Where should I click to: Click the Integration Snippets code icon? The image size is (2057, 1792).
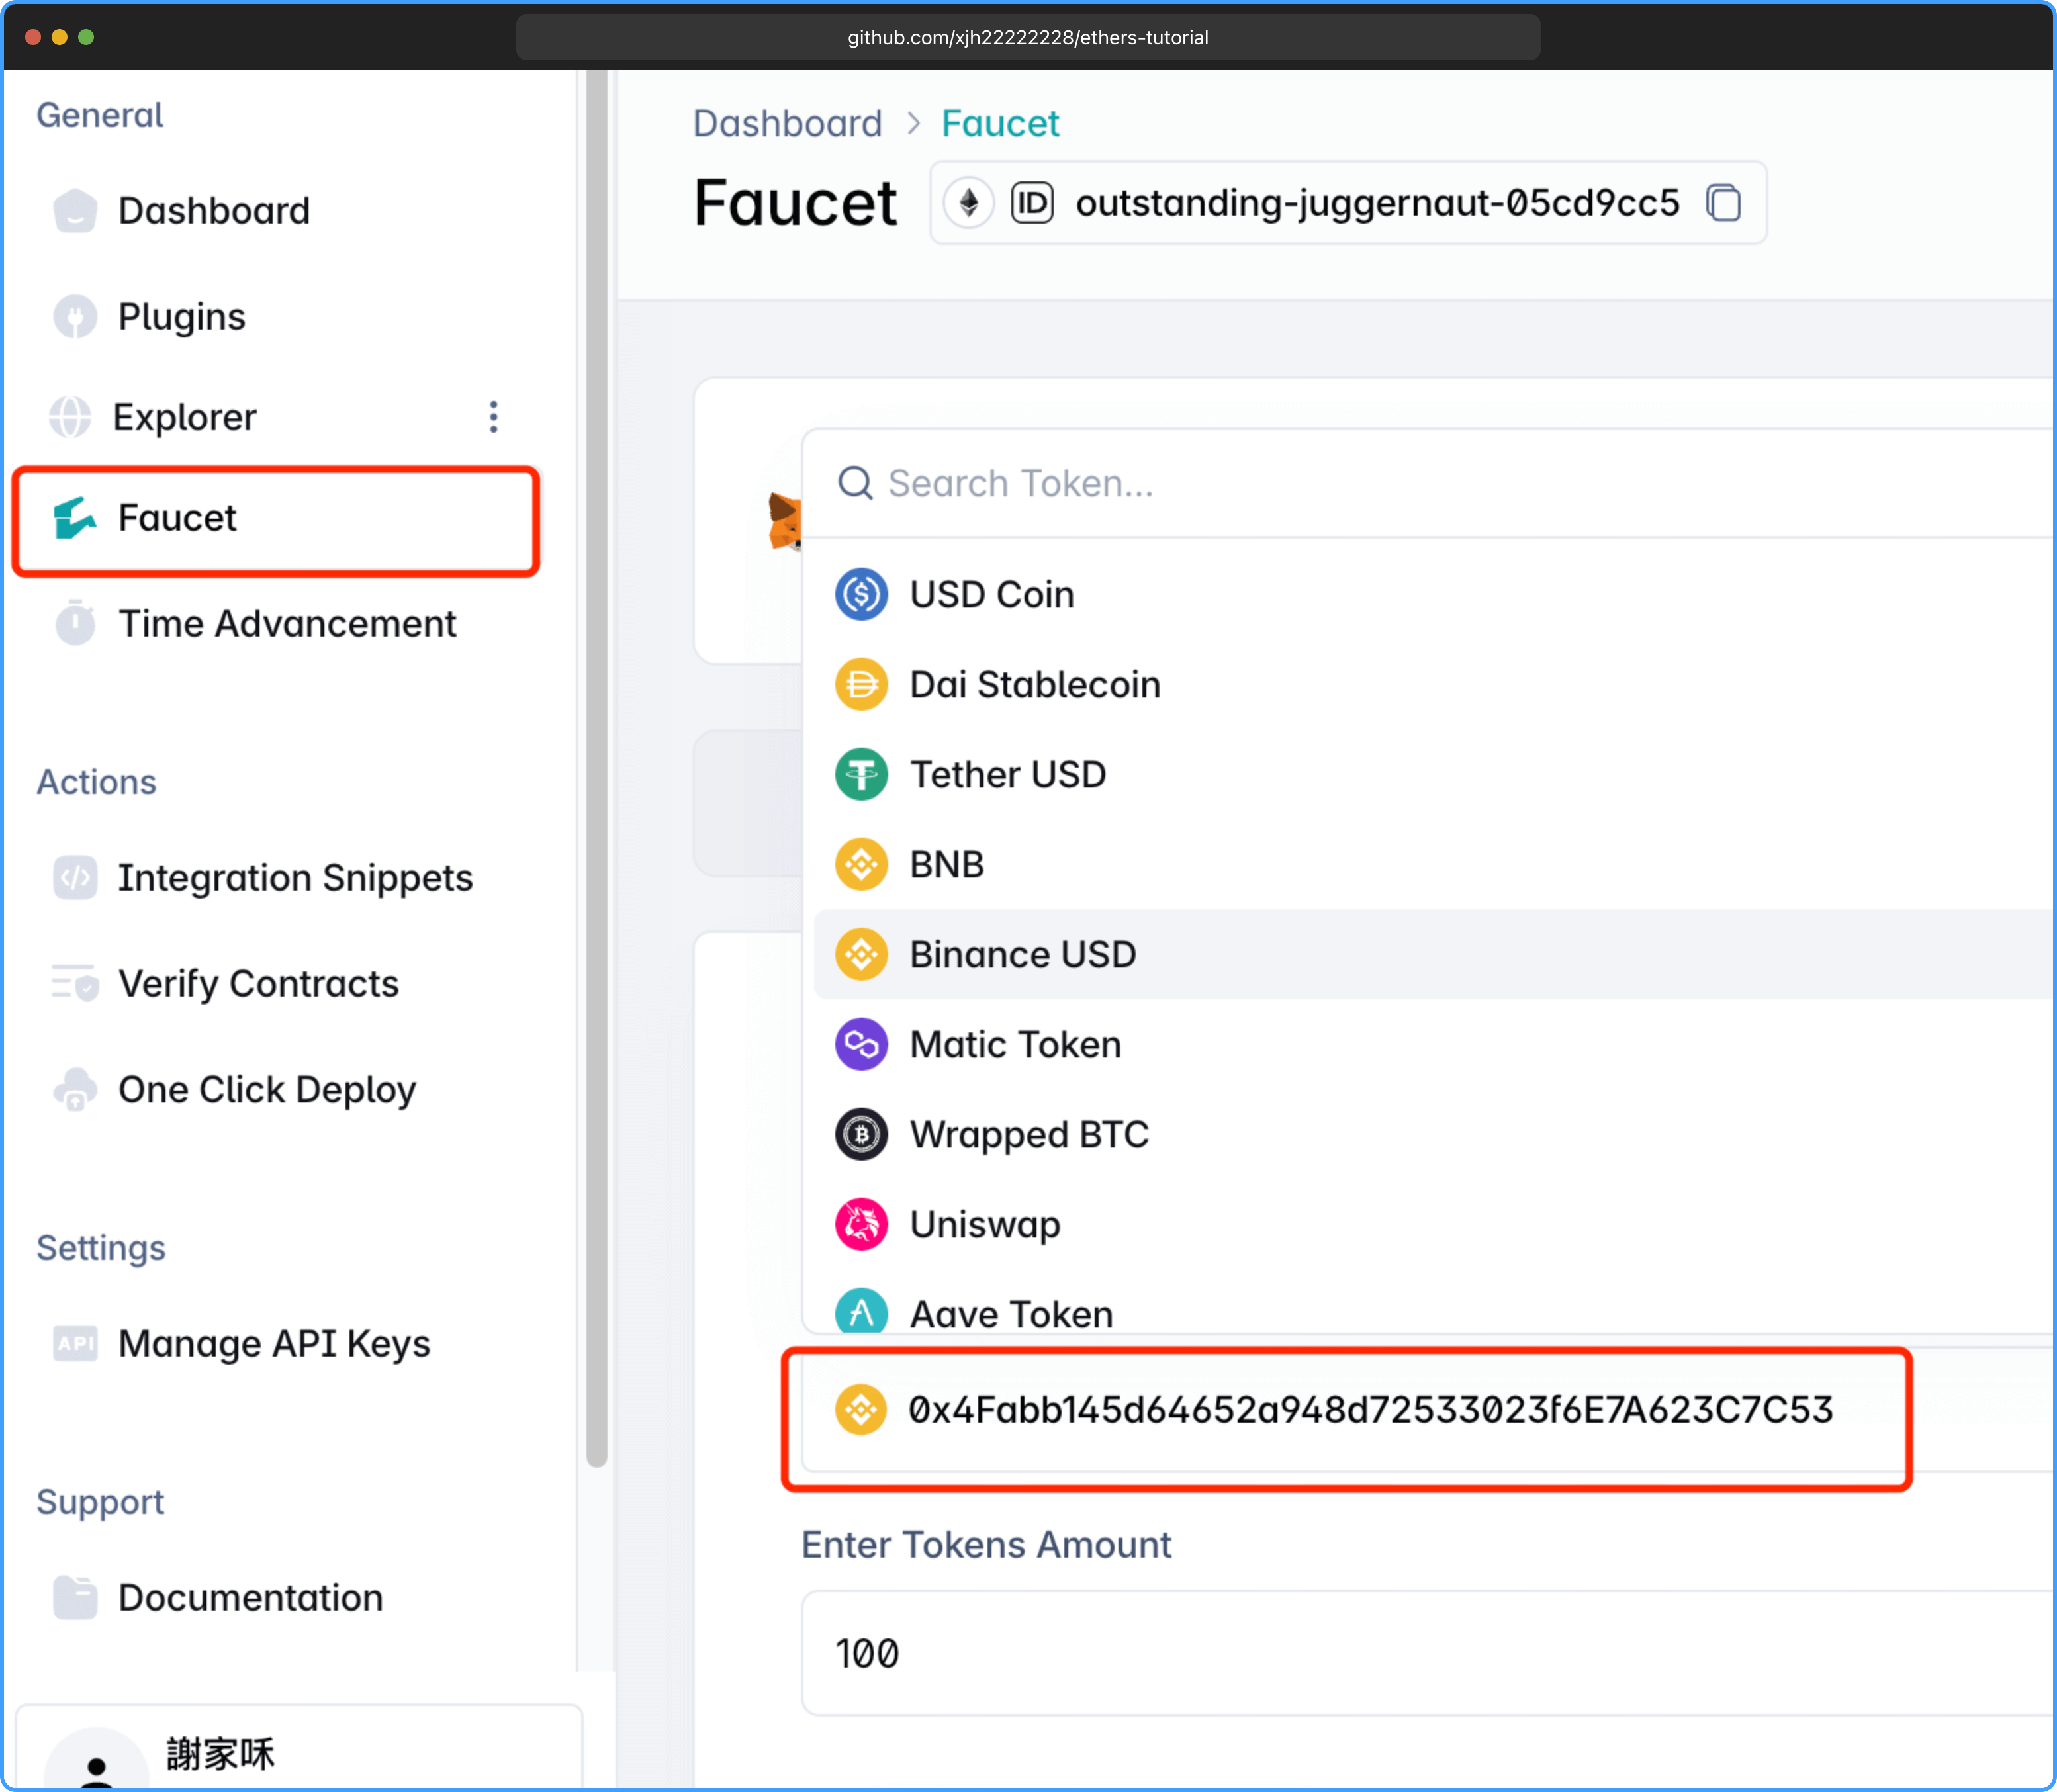(75, 878)
